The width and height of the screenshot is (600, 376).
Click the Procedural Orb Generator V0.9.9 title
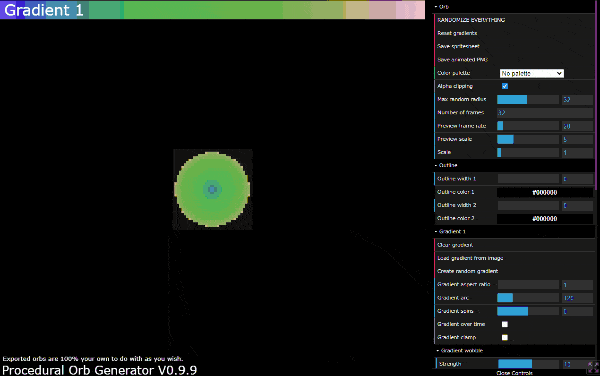tap(99, 370)
